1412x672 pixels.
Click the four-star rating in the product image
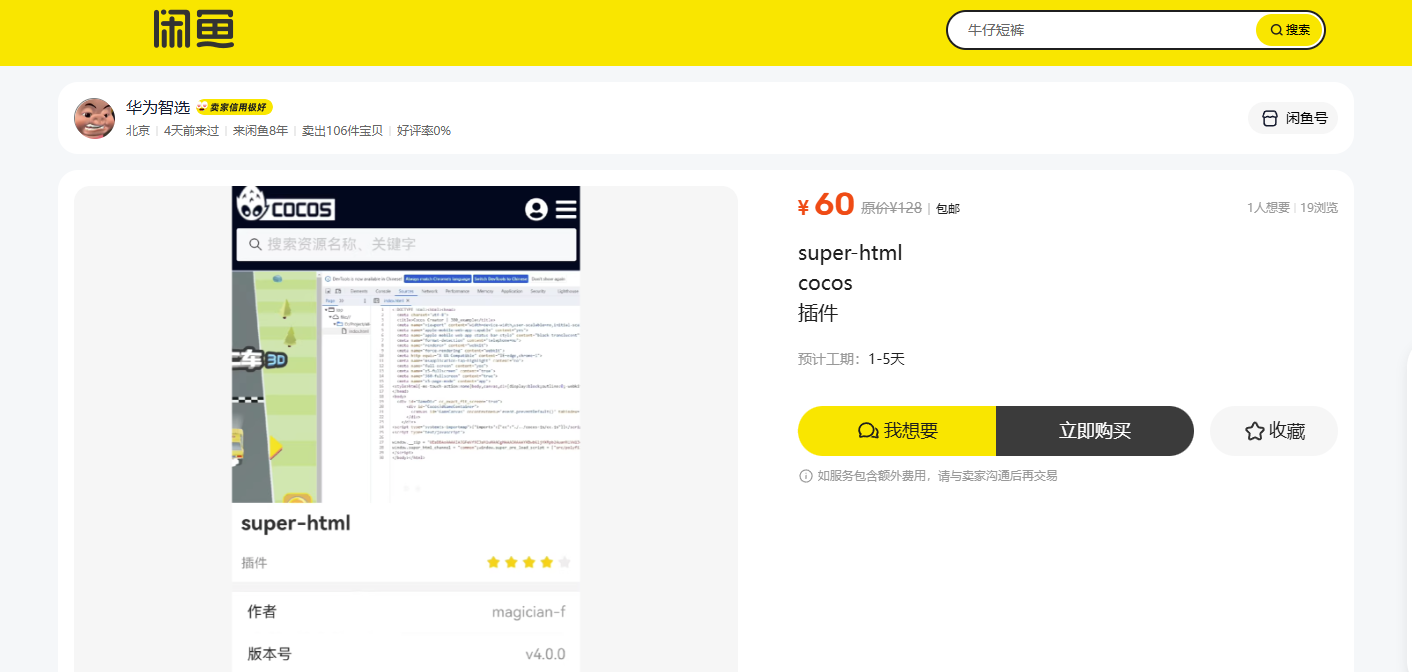pos(528,563)
